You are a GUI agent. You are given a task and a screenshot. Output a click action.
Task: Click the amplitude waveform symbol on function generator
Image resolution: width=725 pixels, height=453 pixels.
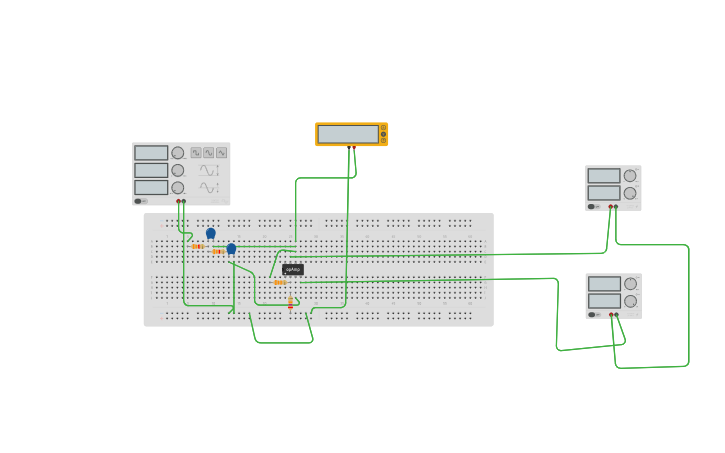(209, 171)
